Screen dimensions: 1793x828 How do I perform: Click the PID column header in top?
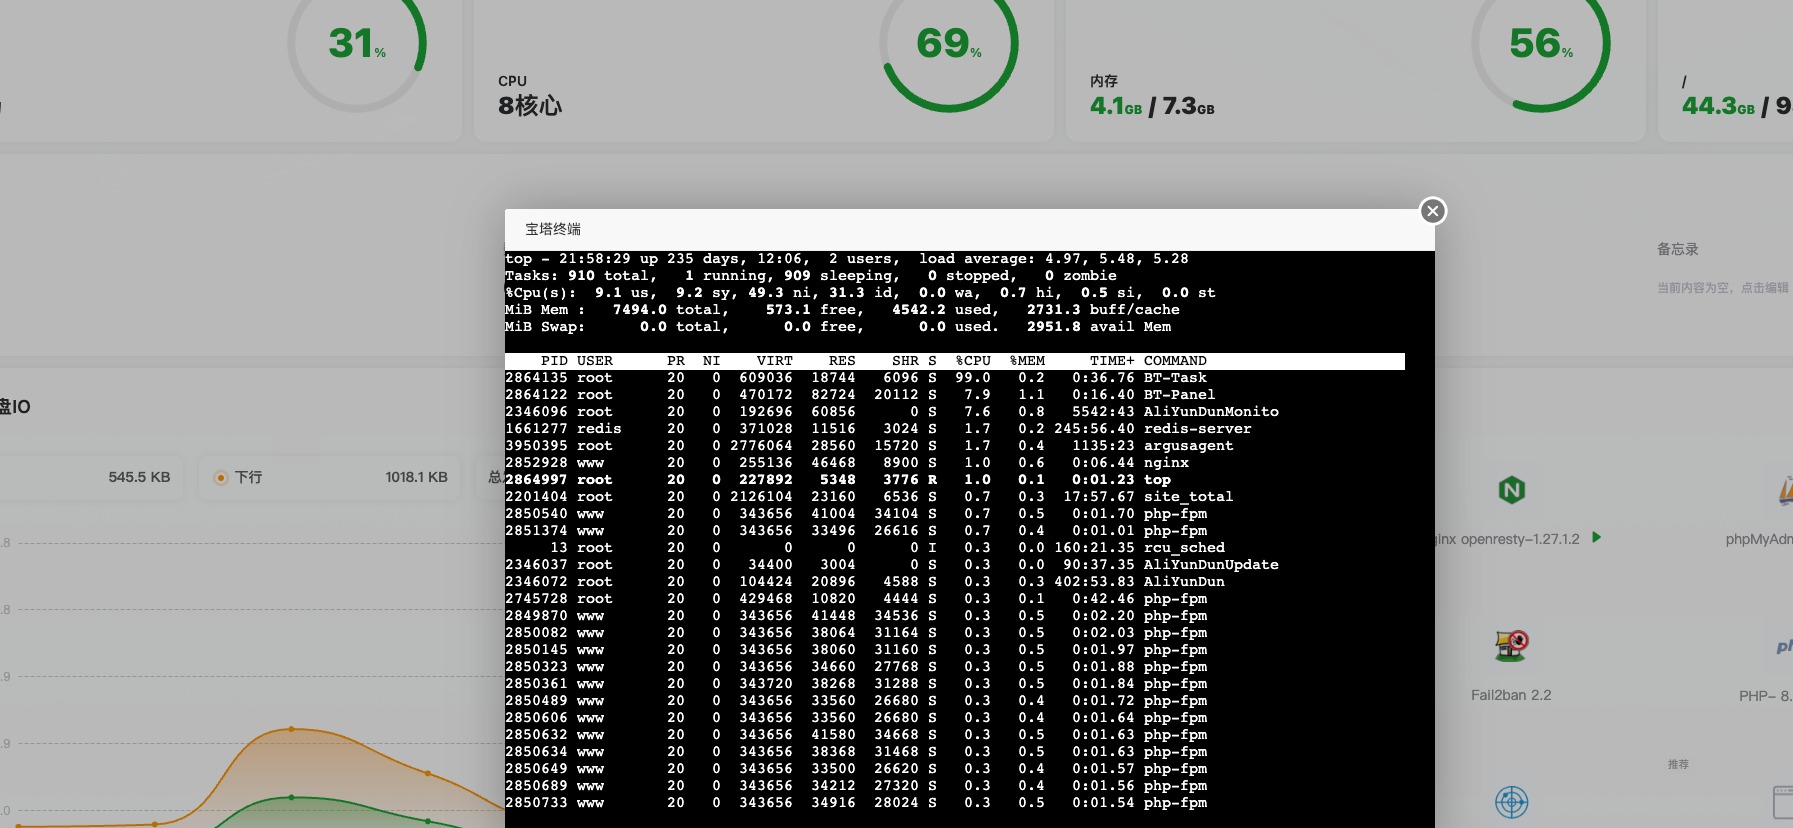[x=554, y=361]
